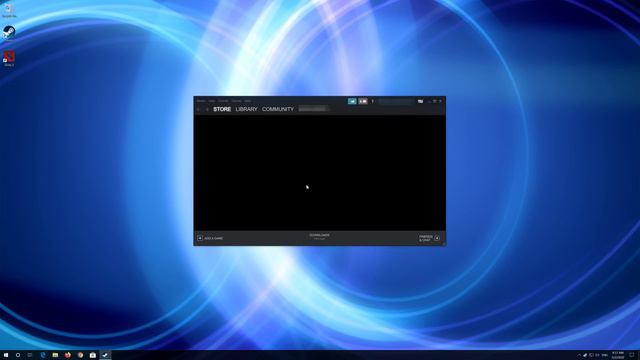Open the taskbar clock and date
The width and height of the screenshot is (640, 360).
618,355
